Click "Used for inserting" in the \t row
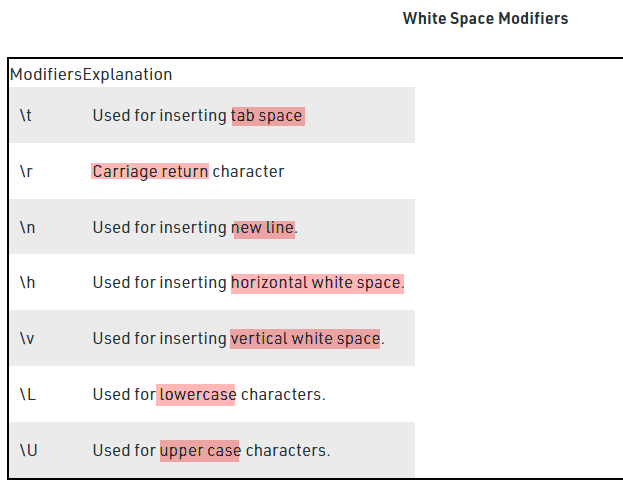The width and height of the screenshot is (623, 482). tap(159, 115)
